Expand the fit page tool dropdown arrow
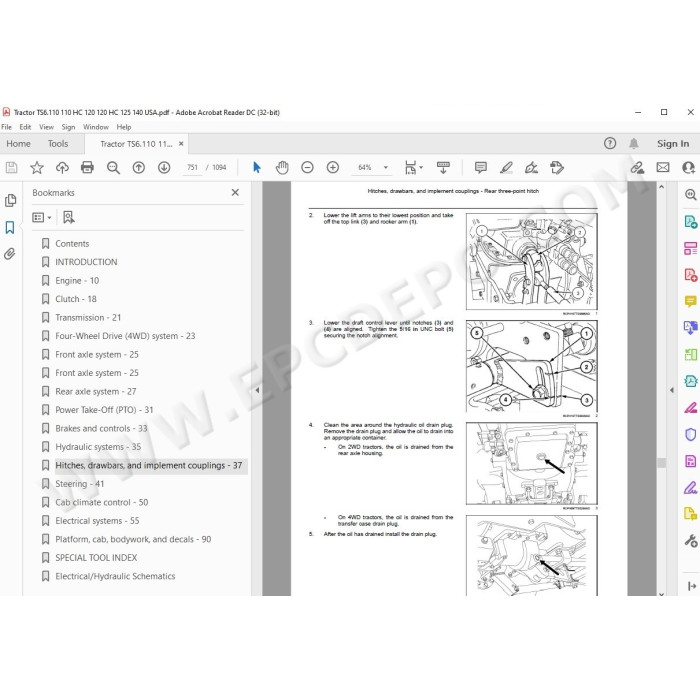Image resolution: width=700 pixels, height=700 pixels. point(421,168)
